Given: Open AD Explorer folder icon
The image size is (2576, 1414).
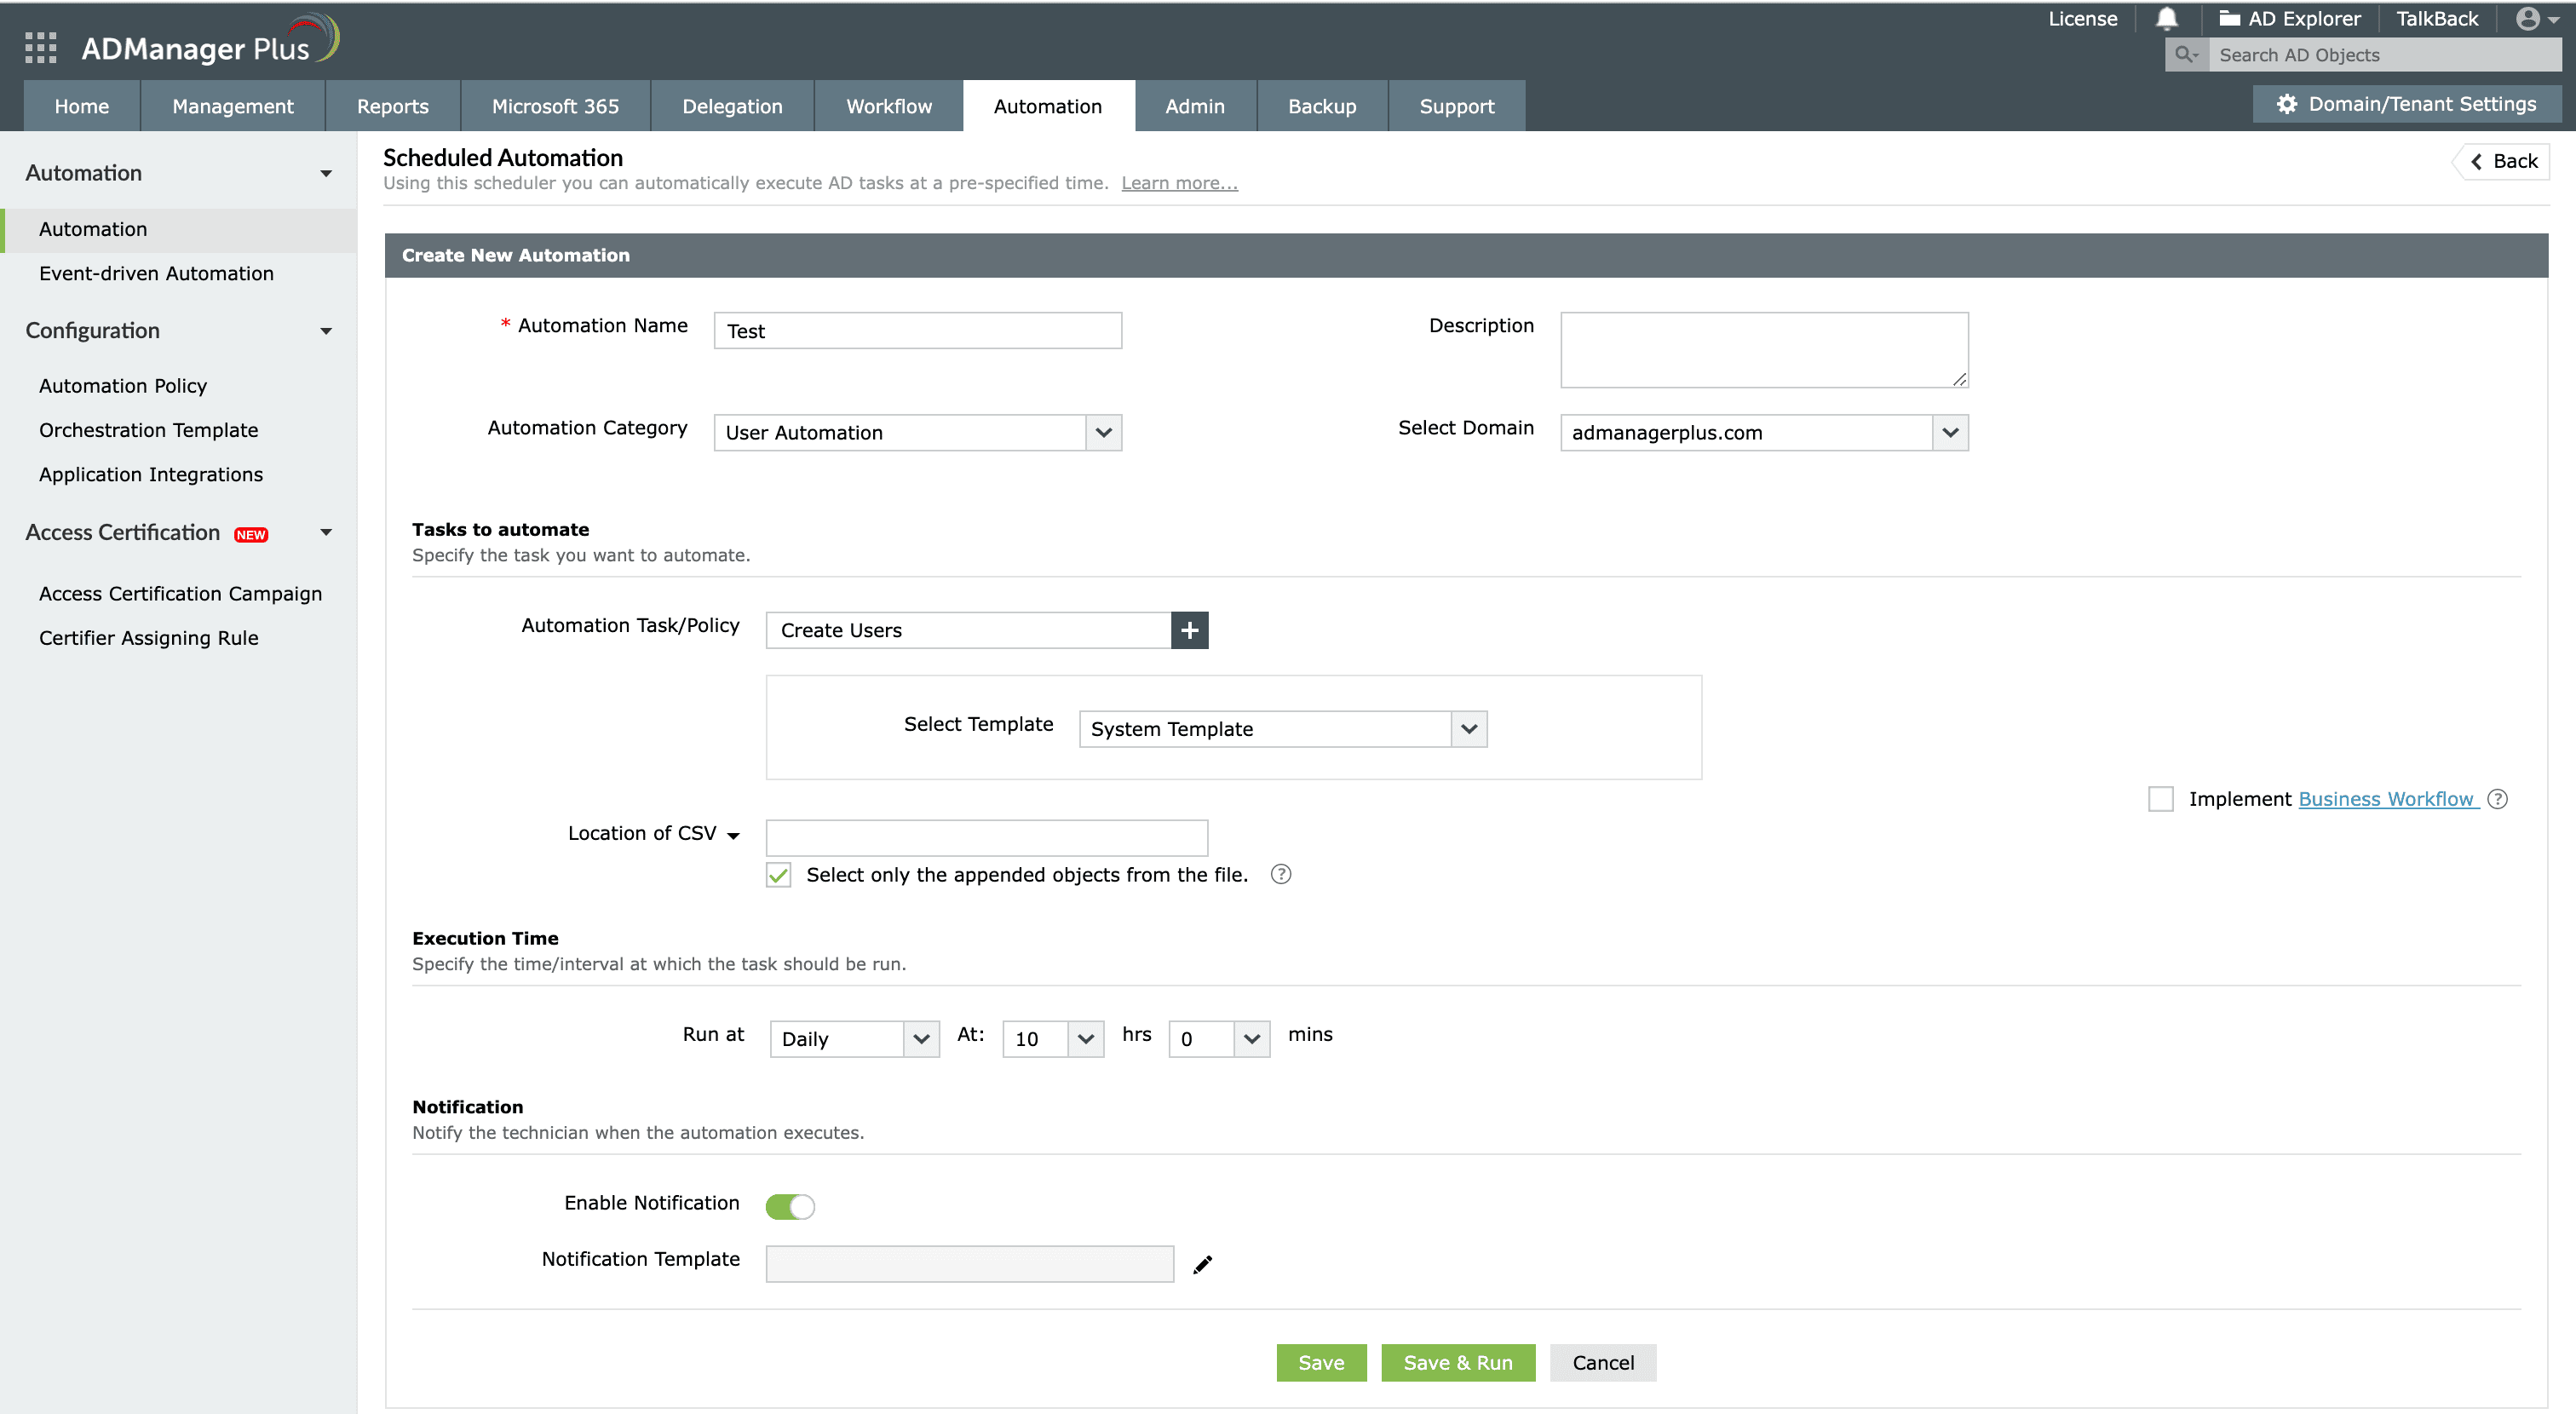Looking at the screenshot, I should click(2229, 18).
